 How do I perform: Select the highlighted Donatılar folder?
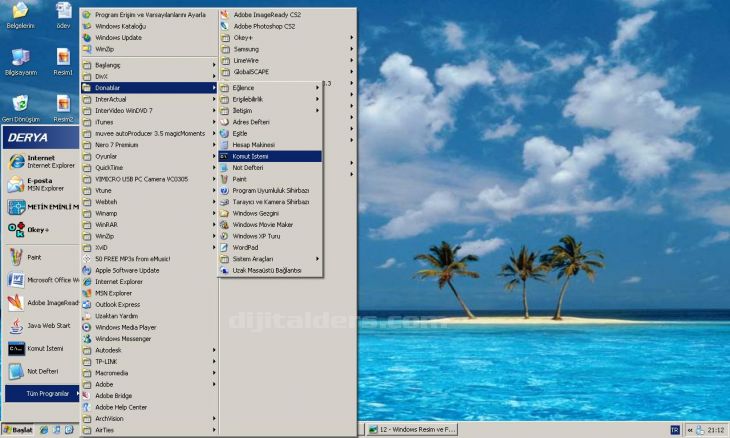(x=149, y=88)
